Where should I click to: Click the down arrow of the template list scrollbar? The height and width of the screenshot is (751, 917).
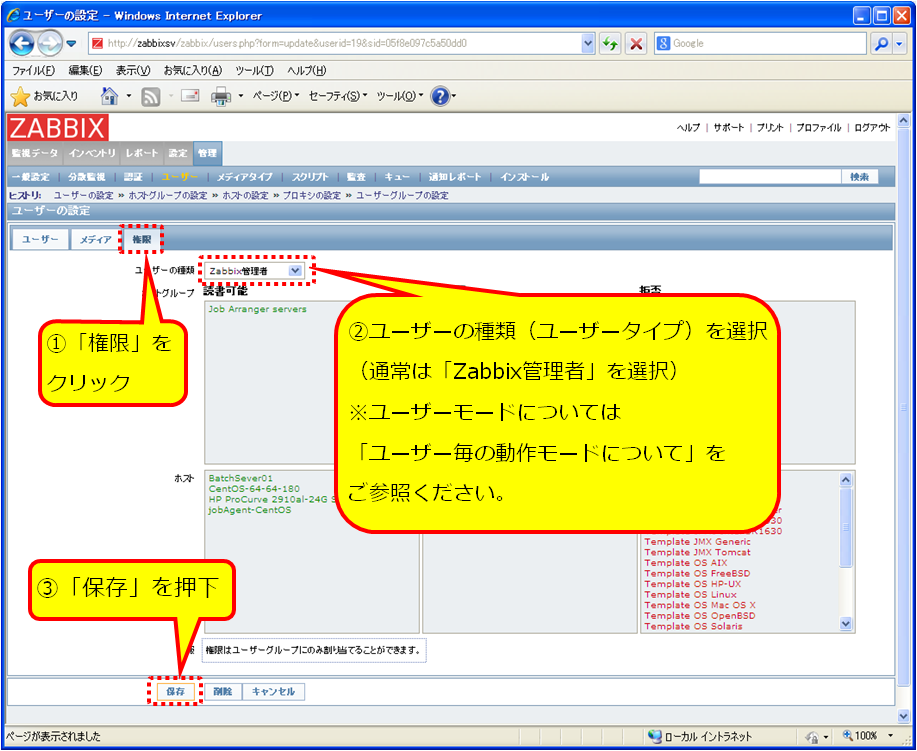pos(846,624)
